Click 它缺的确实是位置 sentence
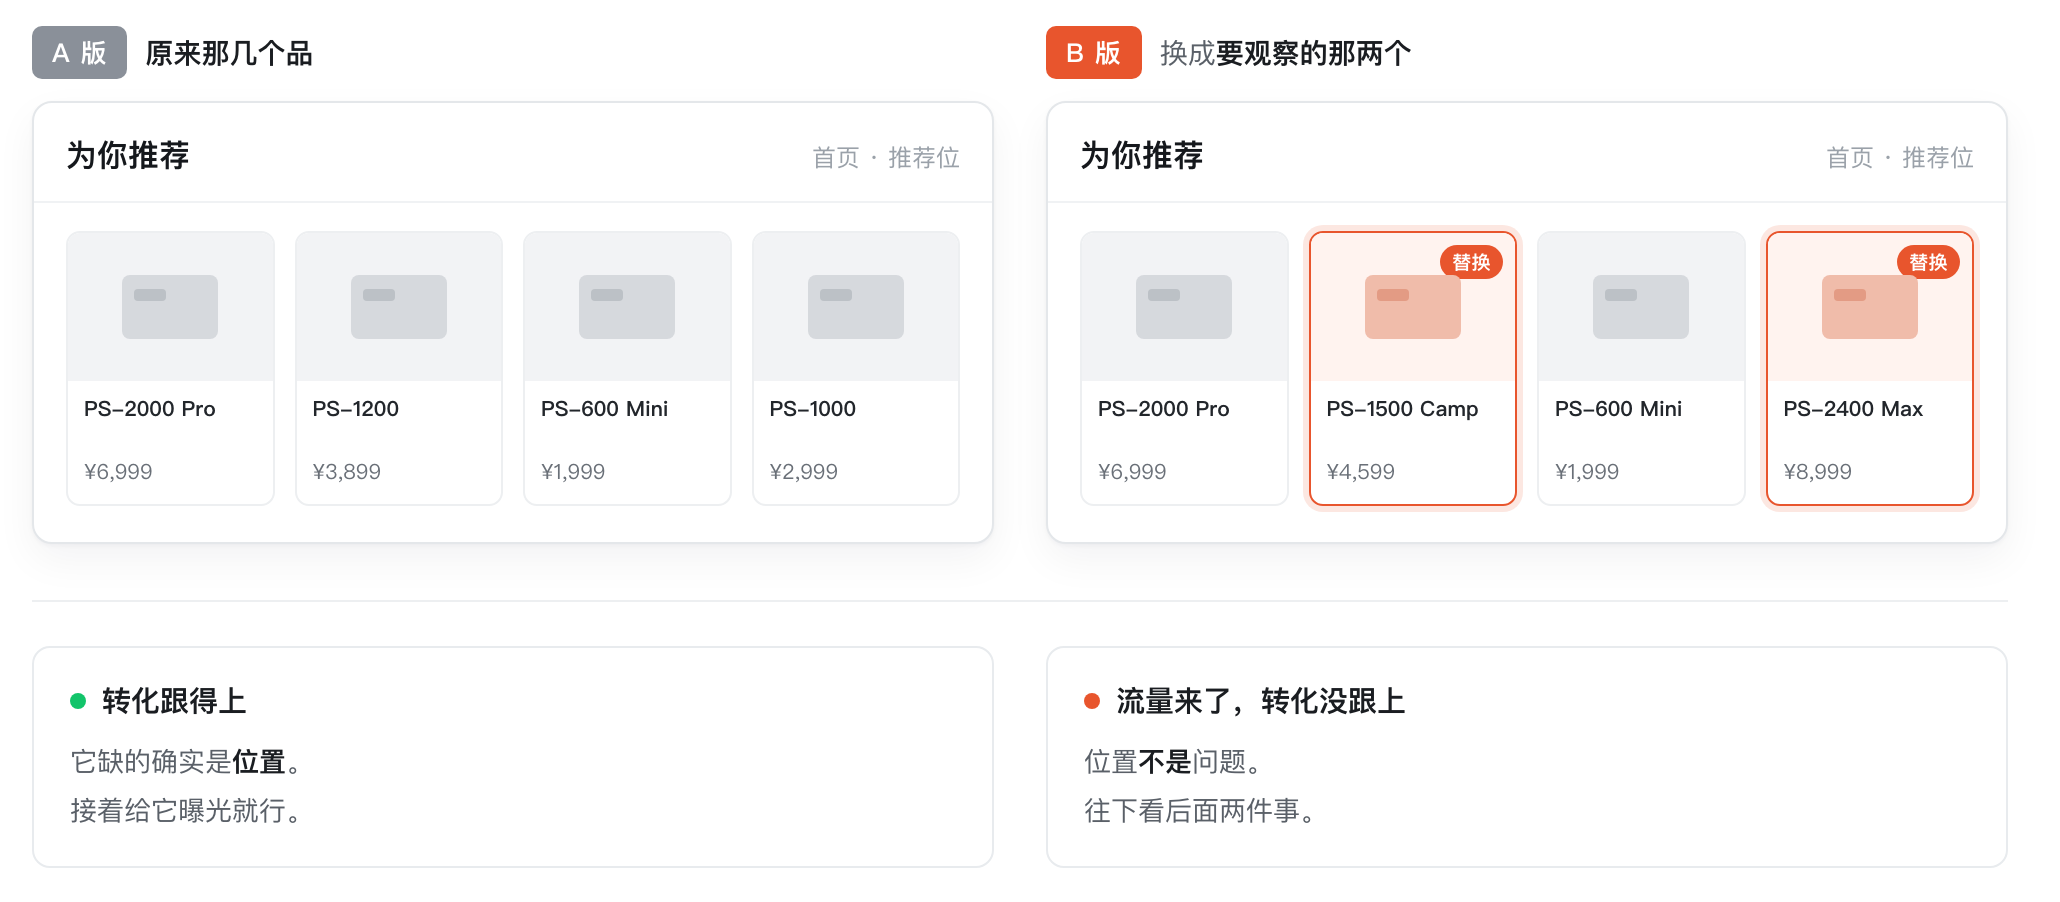The height and width of the screenshot is (902, 2060). coord(186,762)
